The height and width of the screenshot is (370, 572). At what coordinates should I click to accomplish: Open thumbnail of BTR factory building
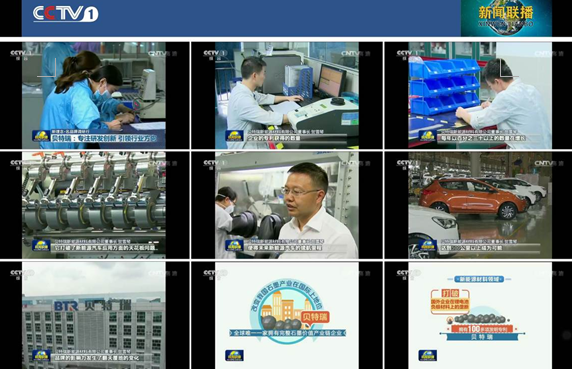[x=94, y=316]
